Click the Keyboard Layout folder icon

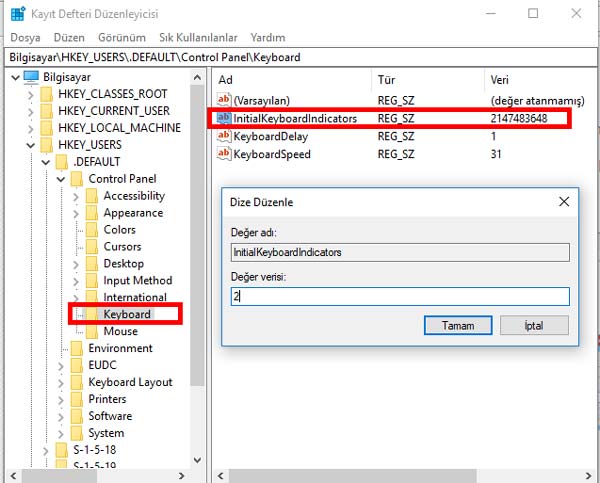point(77,382)
